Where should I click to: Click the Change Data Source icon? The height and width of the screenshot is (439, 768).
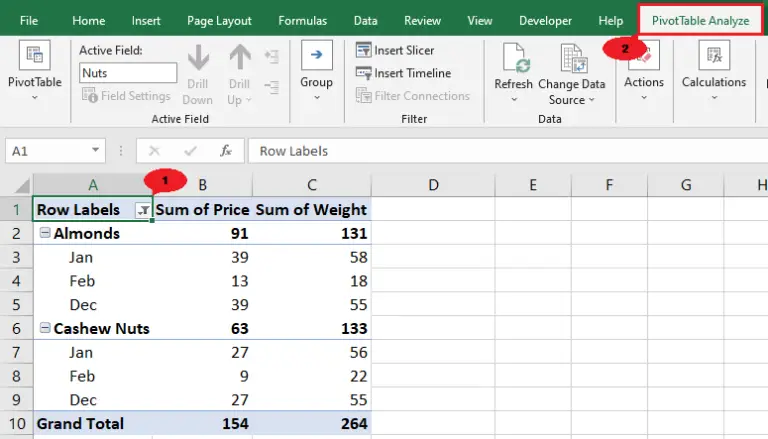point(574,58)
